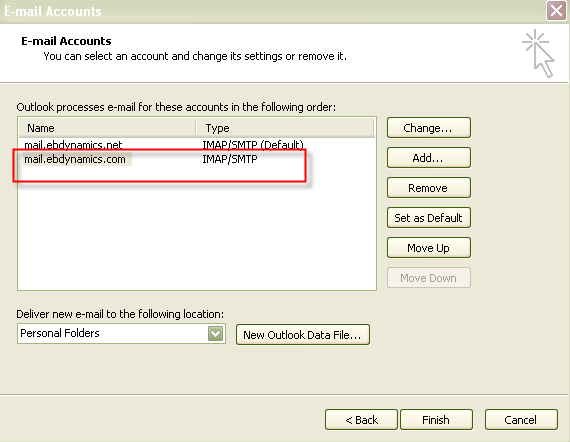
Task: Move the selected account up
Action: tap(429, 248)
